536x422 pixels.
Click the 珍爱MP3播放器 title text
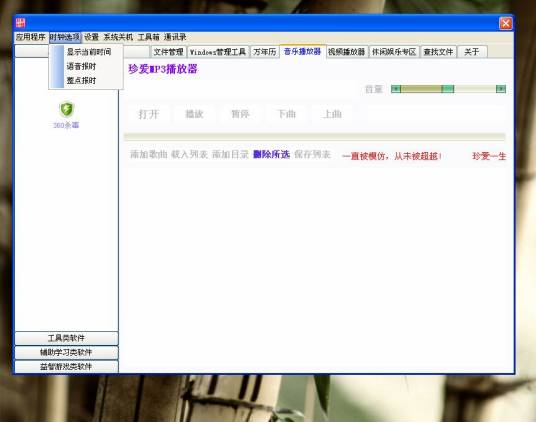point(163,69)
